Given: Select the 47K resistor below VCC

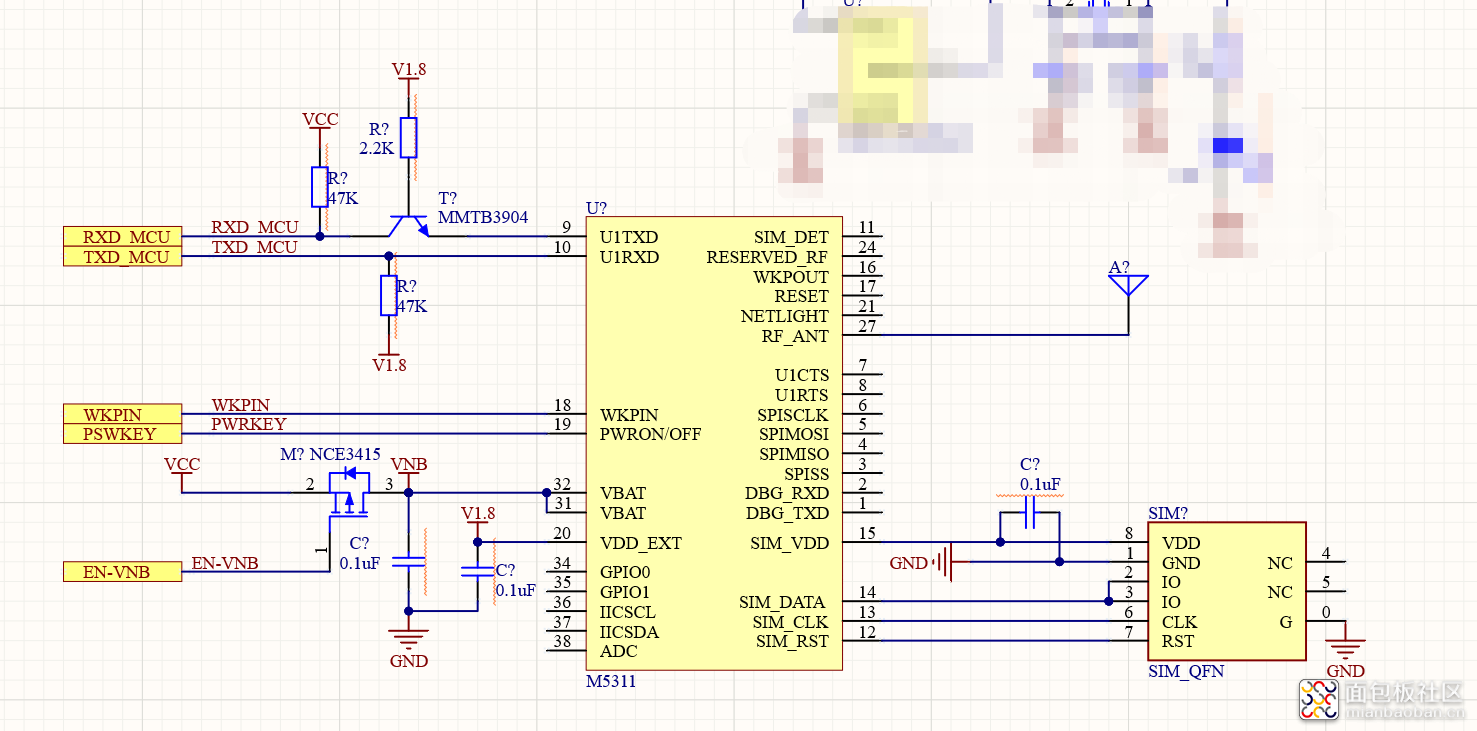Looking at the screenshot, I should pos(320,186).
